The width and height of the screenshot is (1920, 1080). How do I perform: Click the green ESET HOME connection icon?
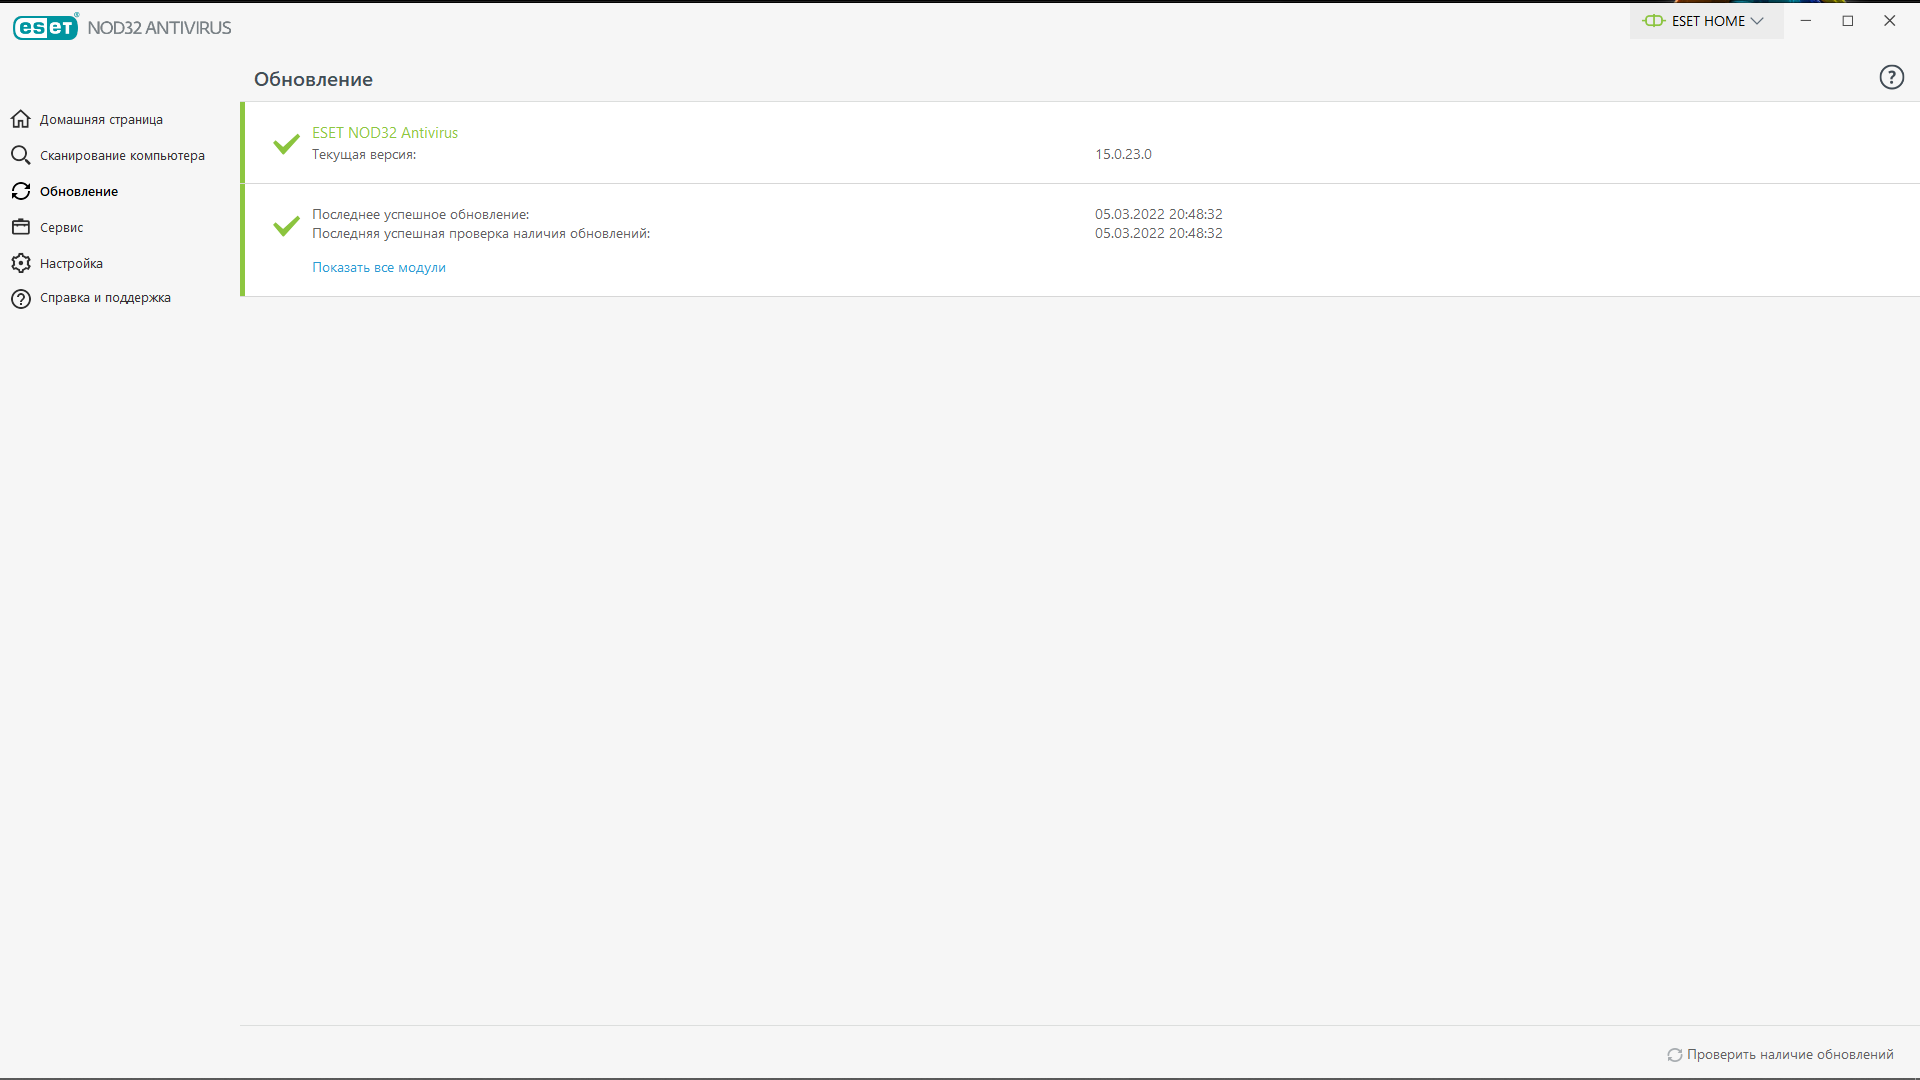point(1654,21)
